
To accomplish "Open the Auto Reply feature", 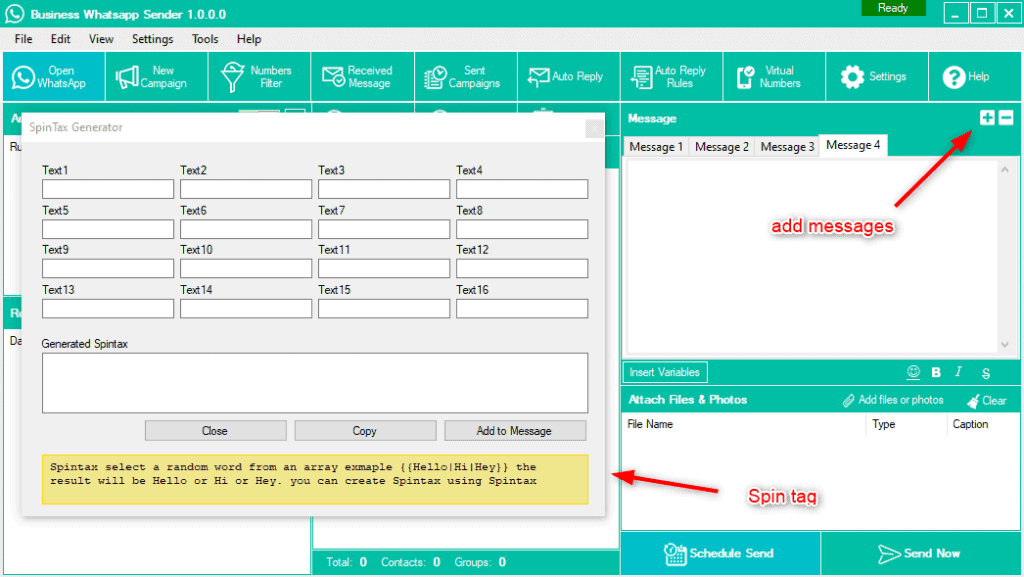I will coord(568,77).
